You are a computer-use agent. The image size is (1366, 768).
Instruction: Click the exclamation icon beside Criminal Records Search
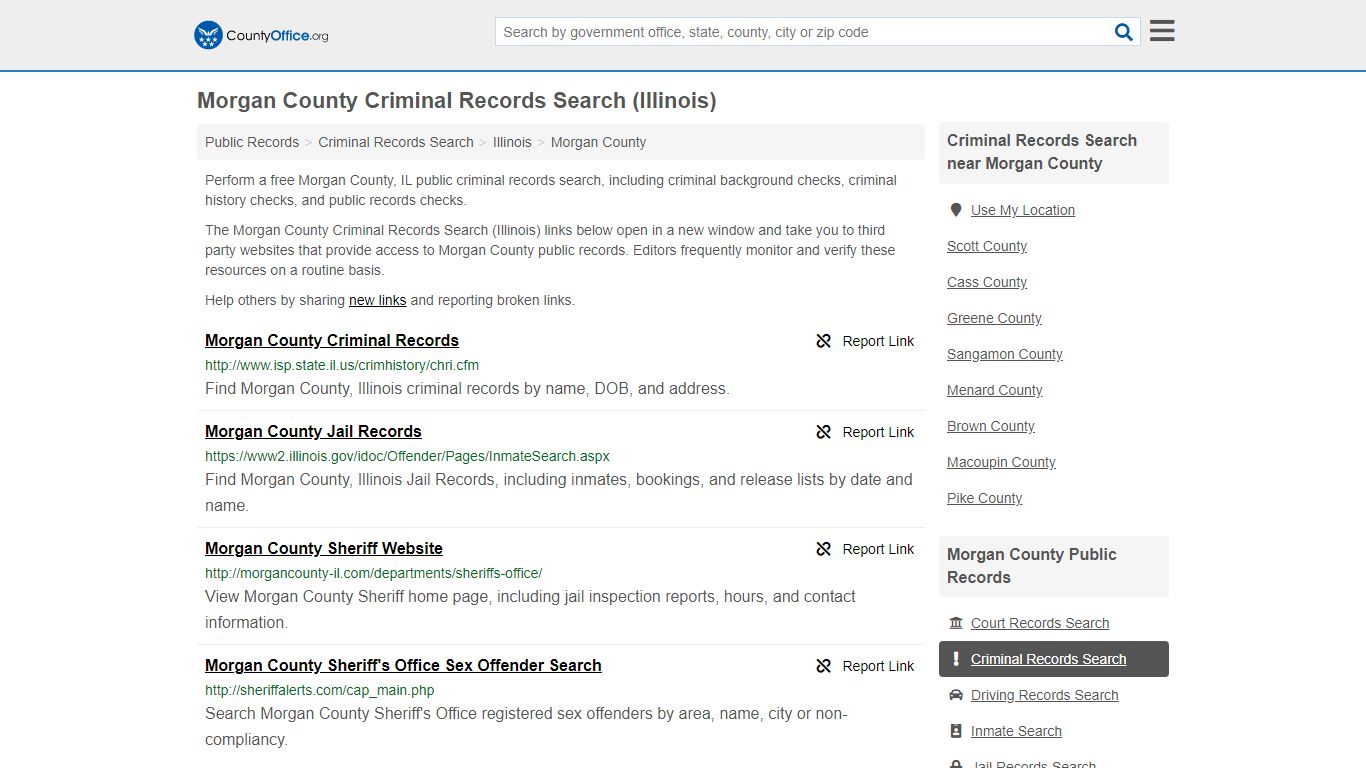click(956, 659)
